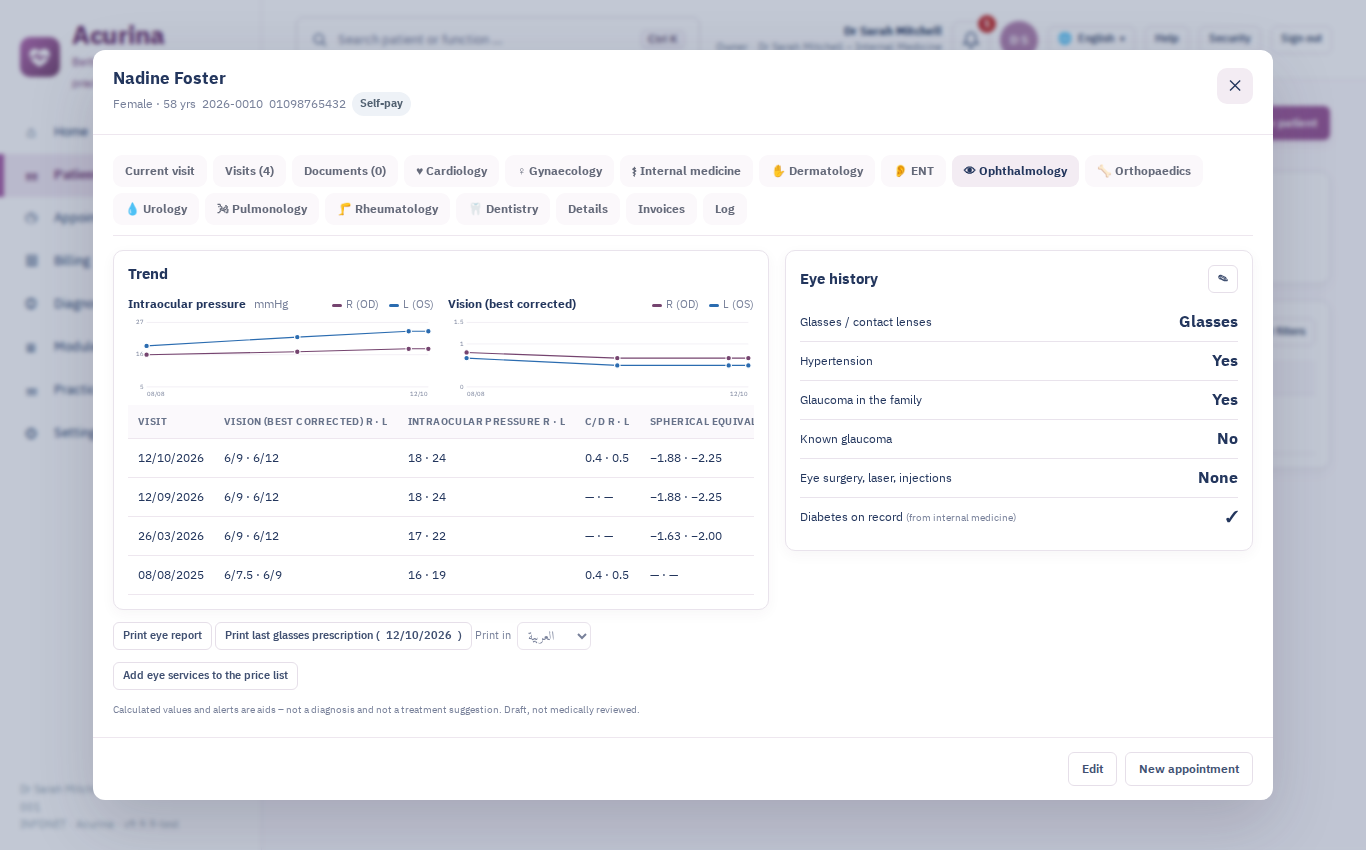This screenshot has height=850, width=1366.
Task: Open the Orthopaedics tab
Action: (1144, 171)
